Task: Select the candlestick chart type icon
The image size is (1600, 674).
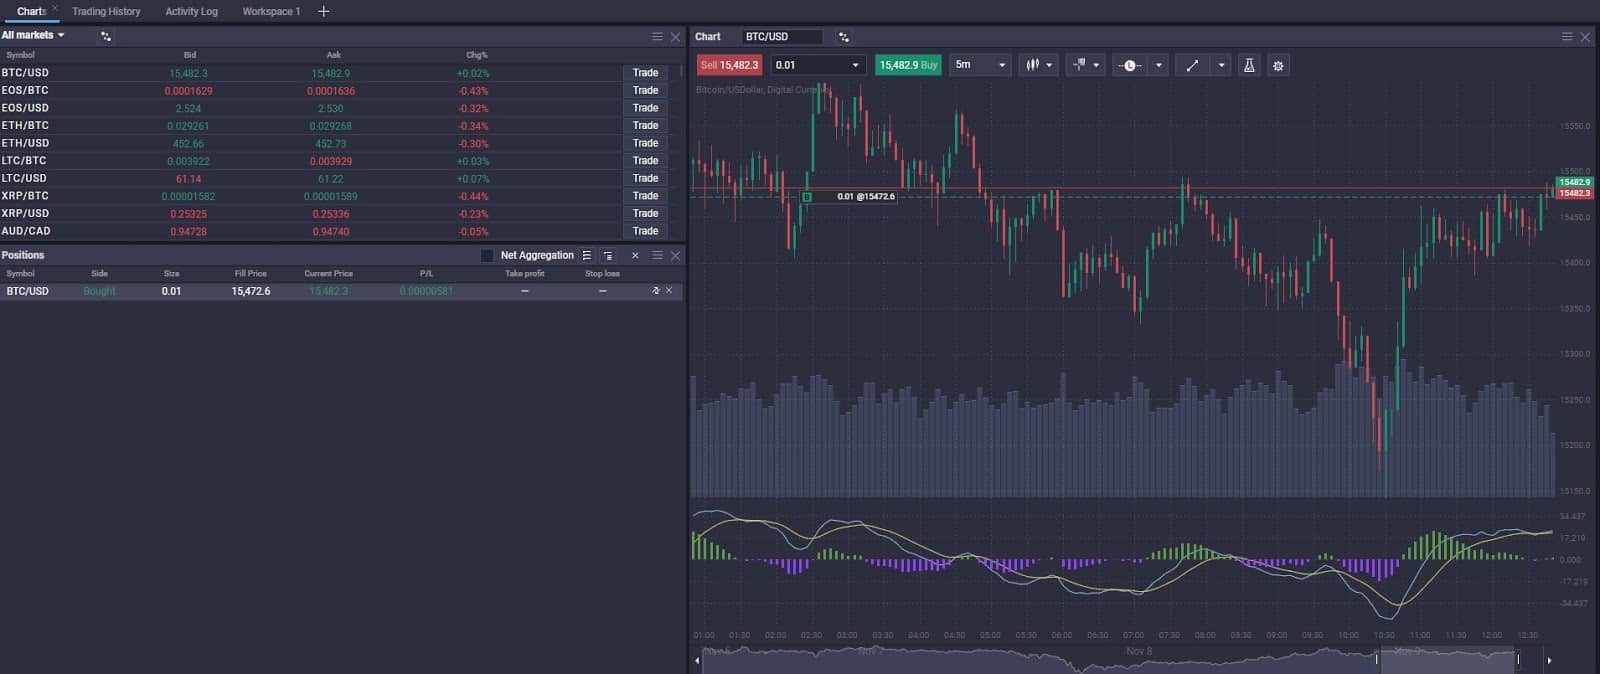Action: 1032,65
